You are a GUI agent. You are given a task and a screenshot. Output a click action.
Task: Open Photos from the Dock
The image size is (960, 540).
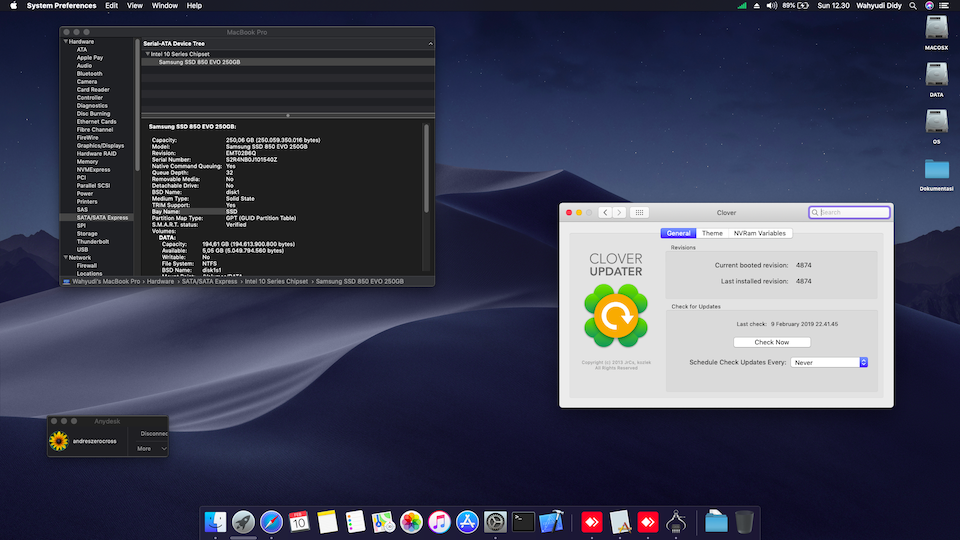tap(411, 522)
